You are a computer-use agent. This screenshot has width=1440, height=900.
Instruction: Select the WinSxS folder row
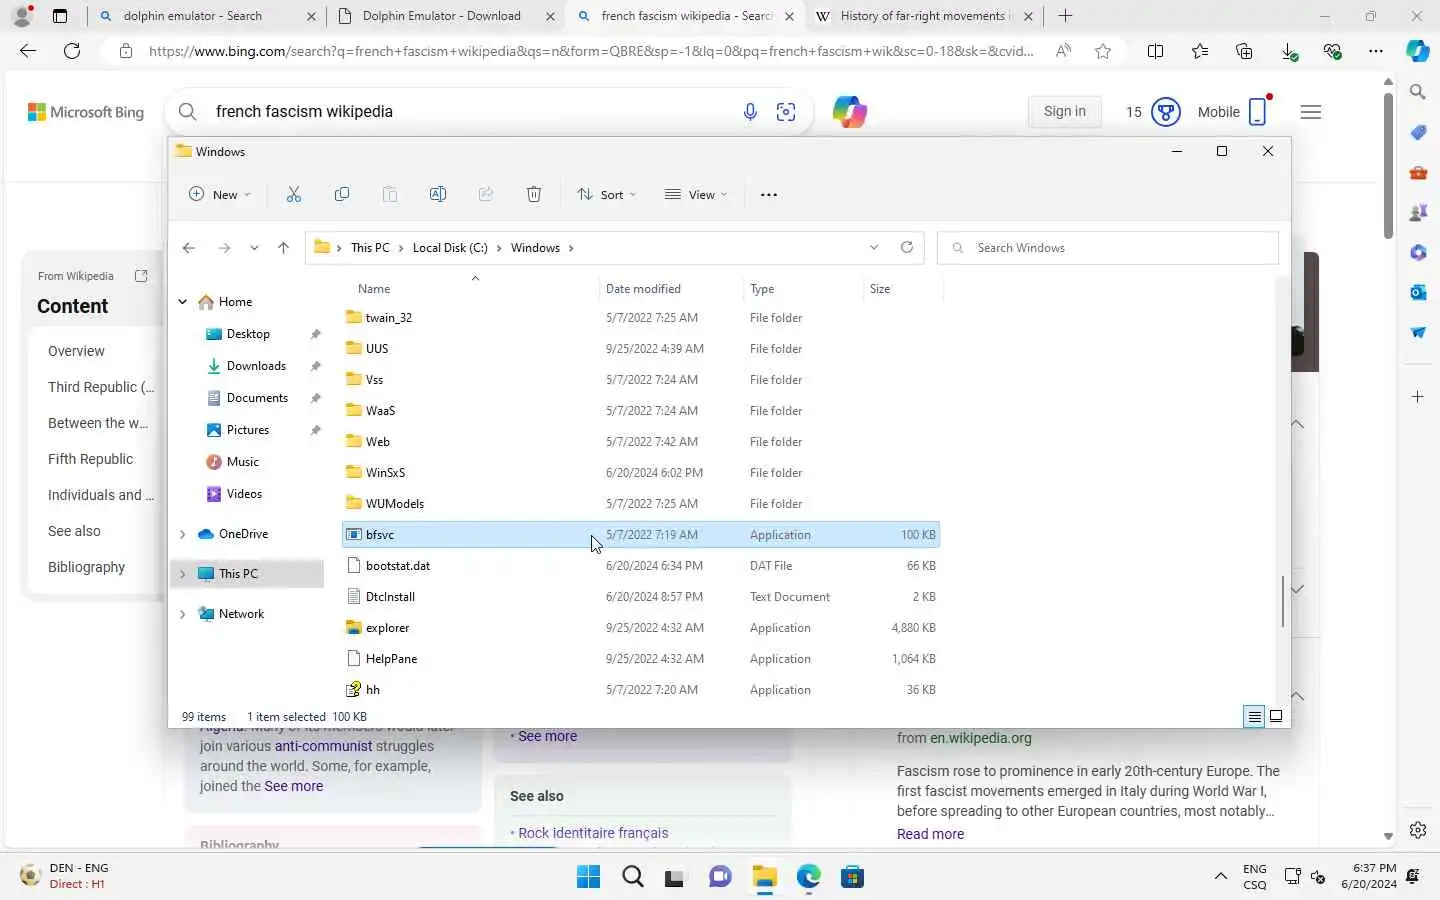[640, 473]
